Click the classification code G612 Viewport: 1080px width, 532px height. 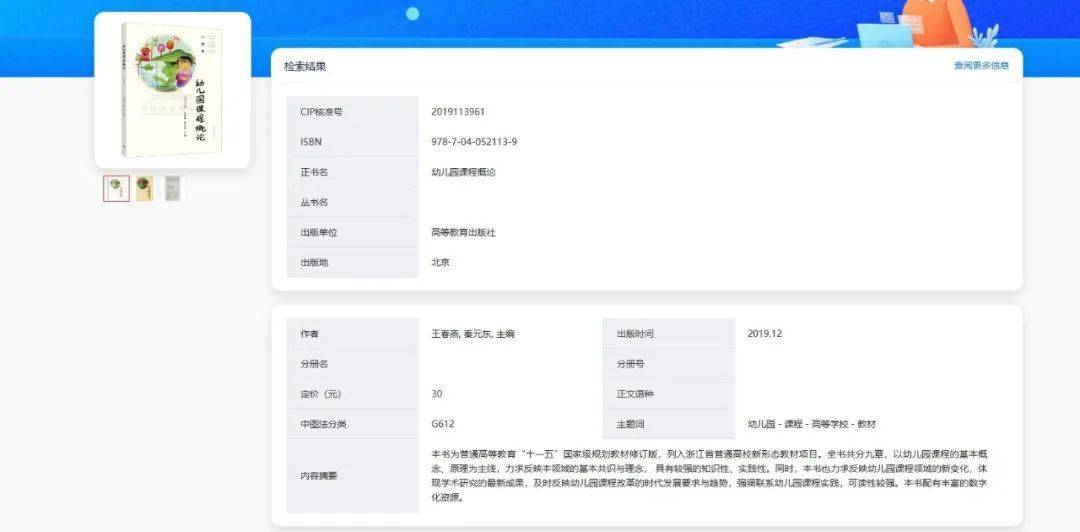[442, 424]
